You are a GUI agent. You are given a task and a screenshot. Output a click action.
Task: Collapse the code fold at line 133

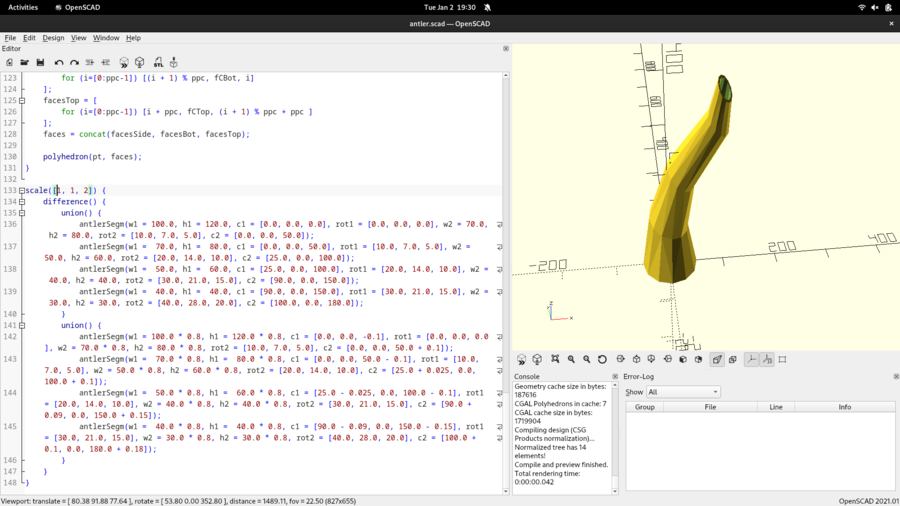(22, 190)
